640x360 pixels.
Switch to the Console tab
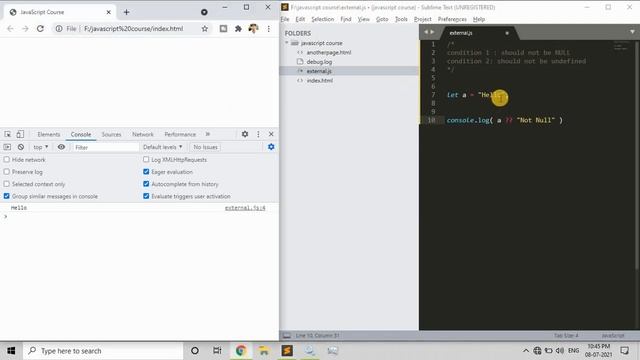(81, 134)
